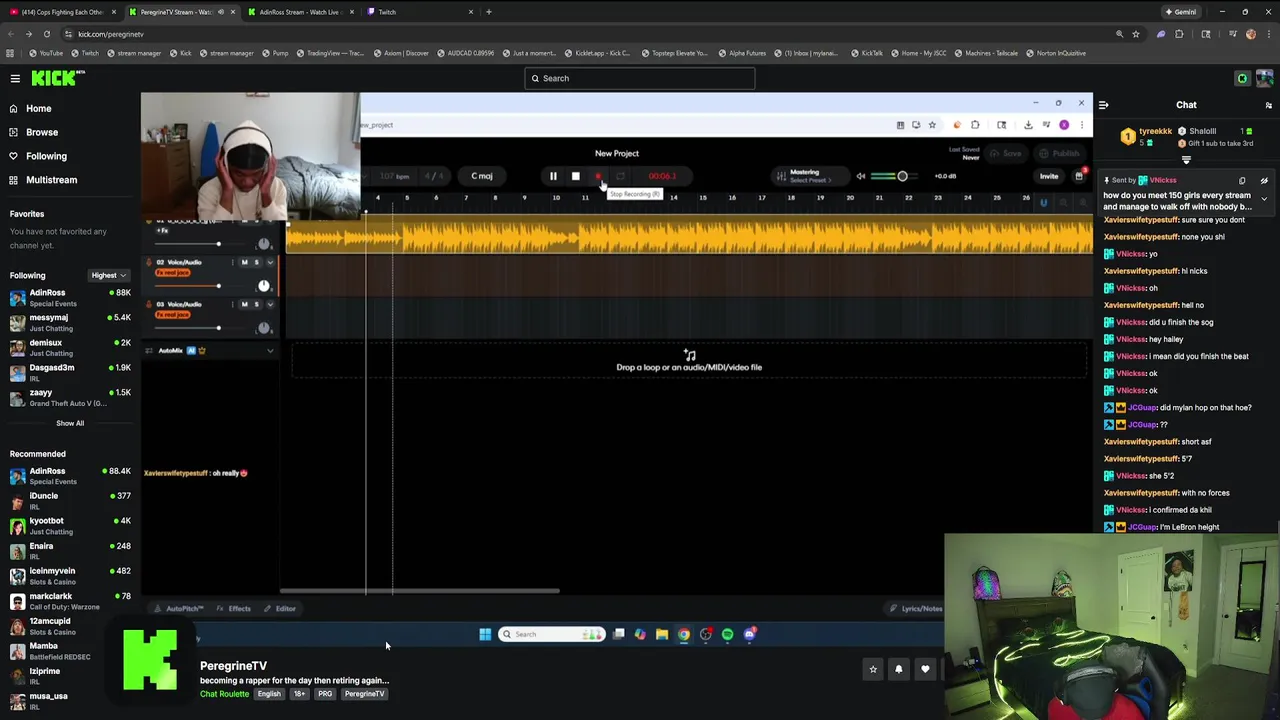Expand track 02 options chevron
Image resolution: width=1280 pixels, height=720 pixels.
coord(270,262)
